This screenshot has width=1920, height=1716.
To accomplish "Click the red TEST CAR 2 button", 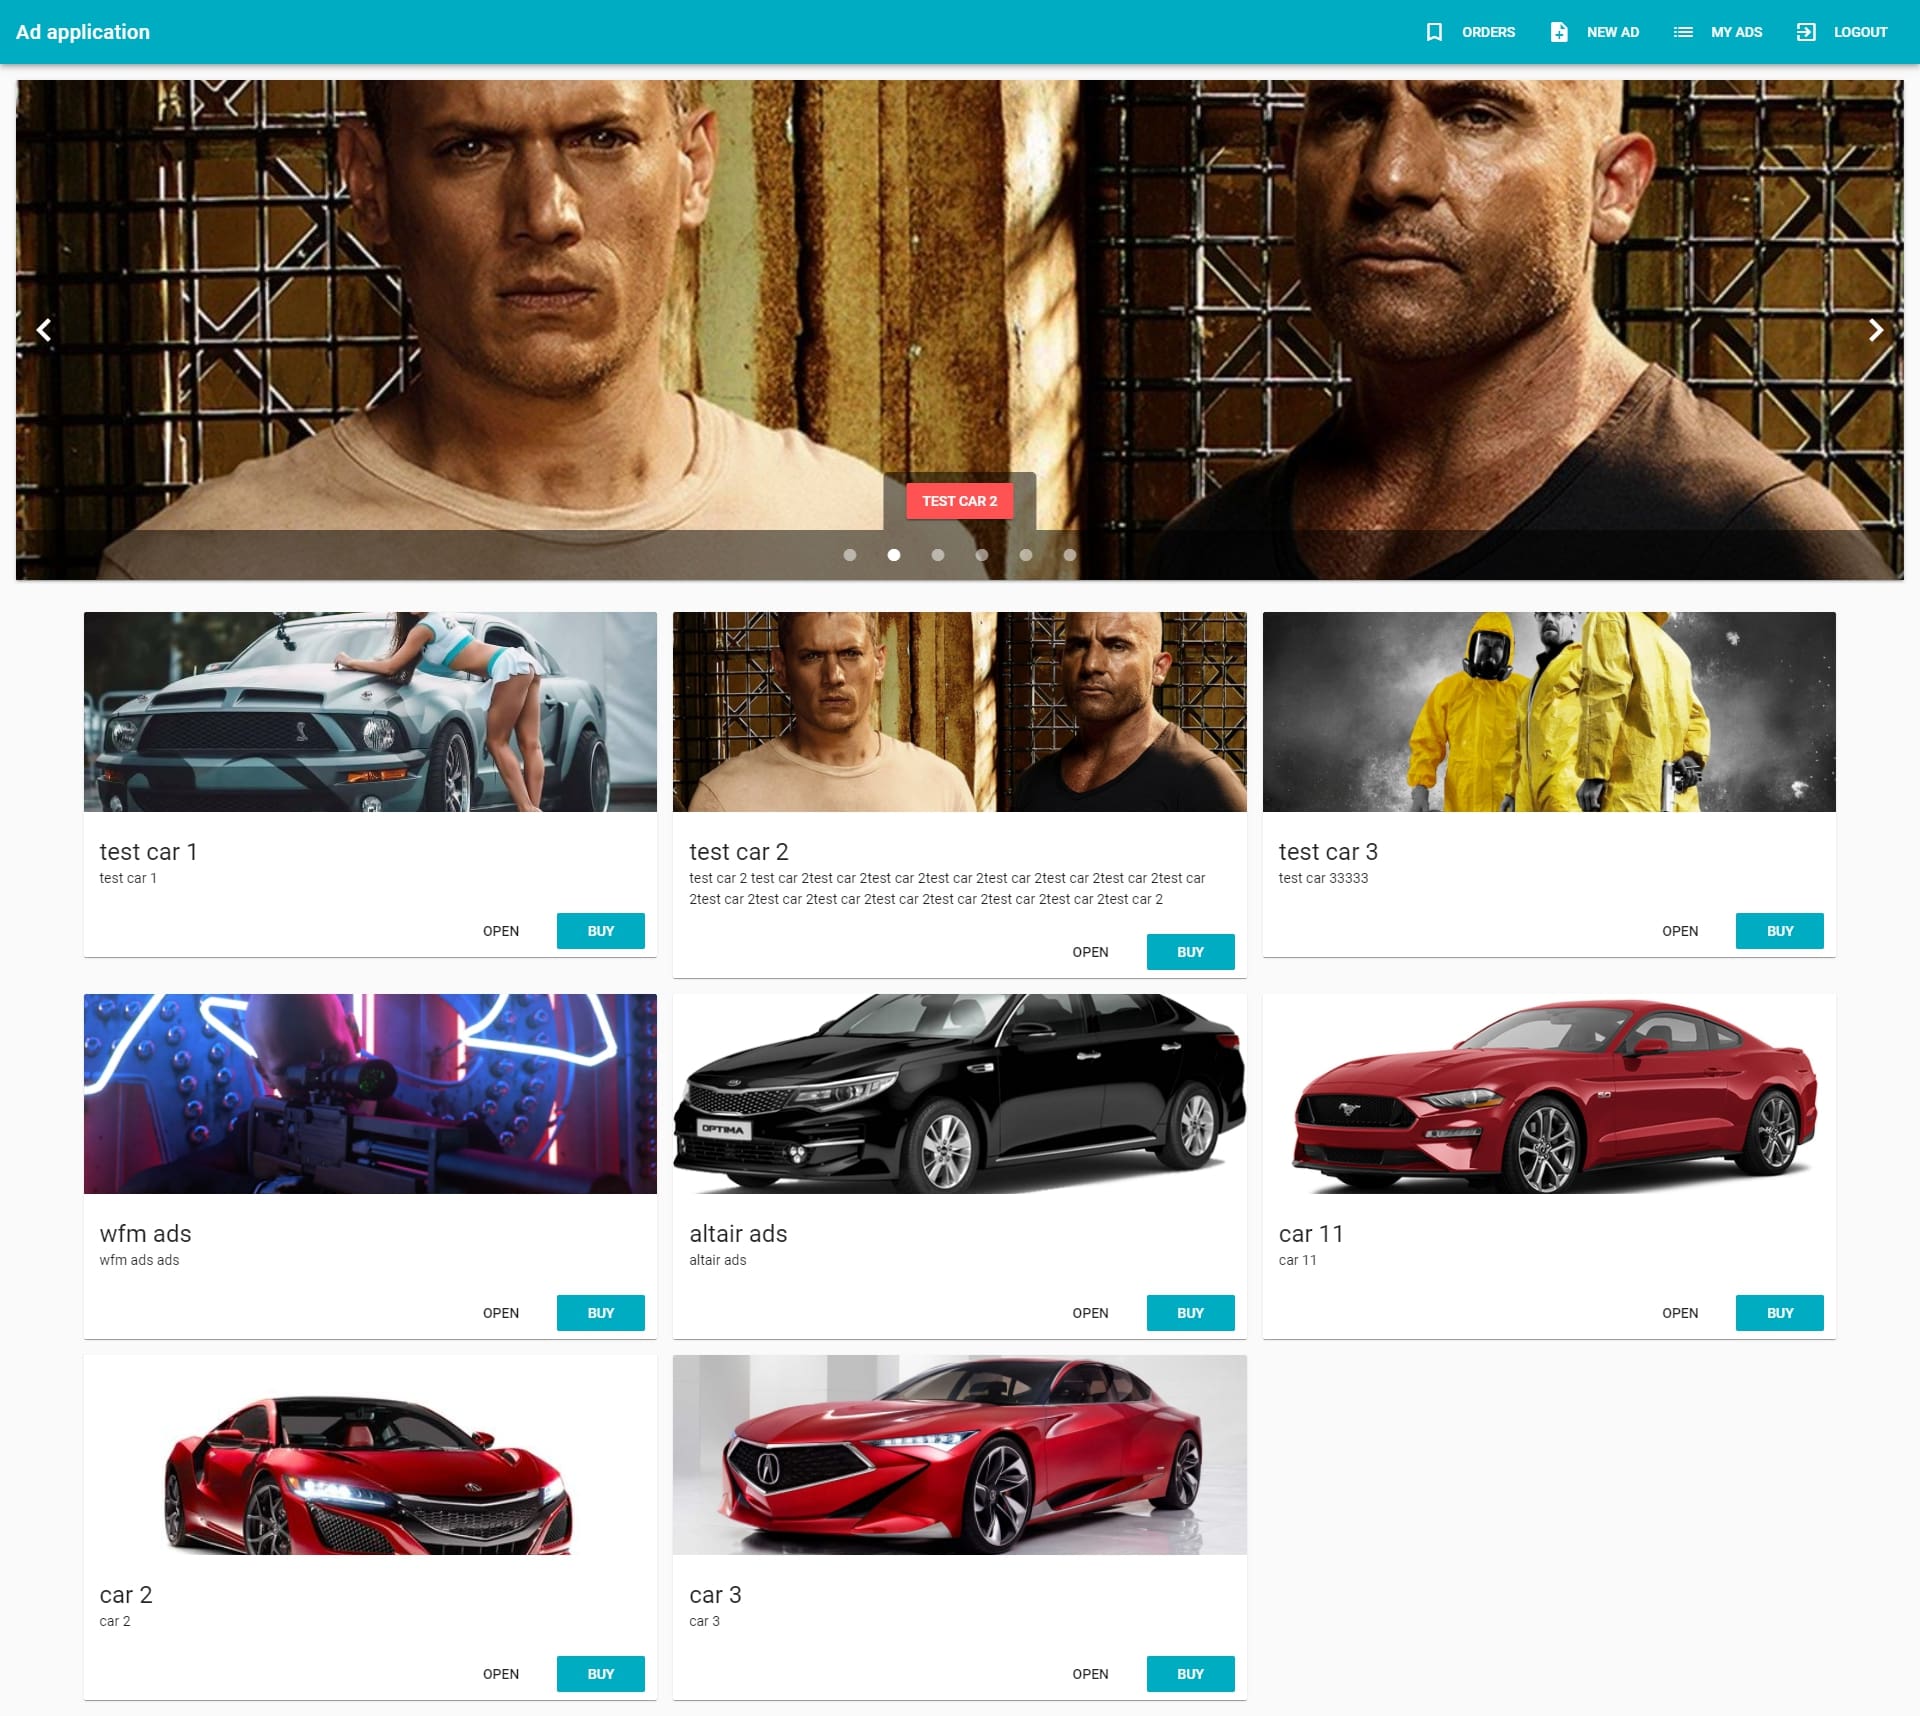I will coord(959,501).
